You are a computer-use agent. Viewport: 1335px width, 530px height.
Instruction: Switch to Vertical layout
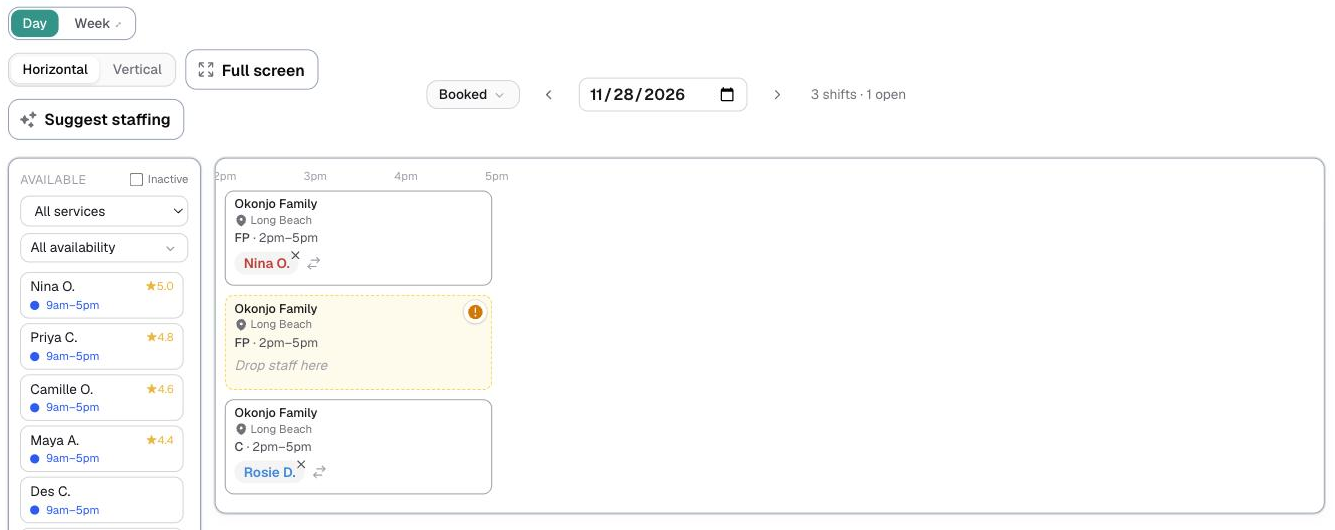coord(137,70)
